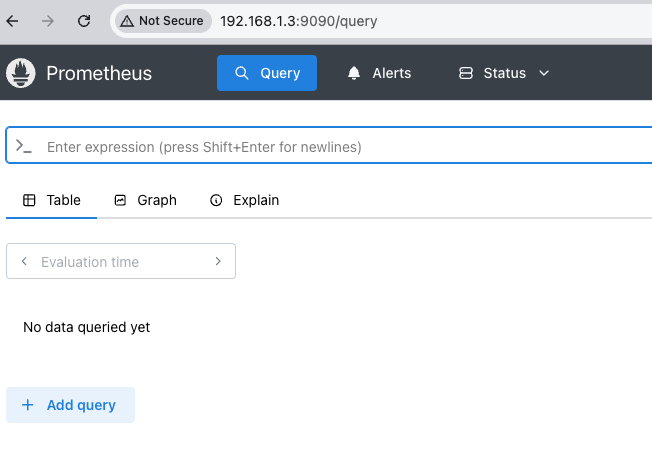Viewport: 652px width, 451px height.
Task: Reload the page with the refresh icon
Action: point(84,20)
